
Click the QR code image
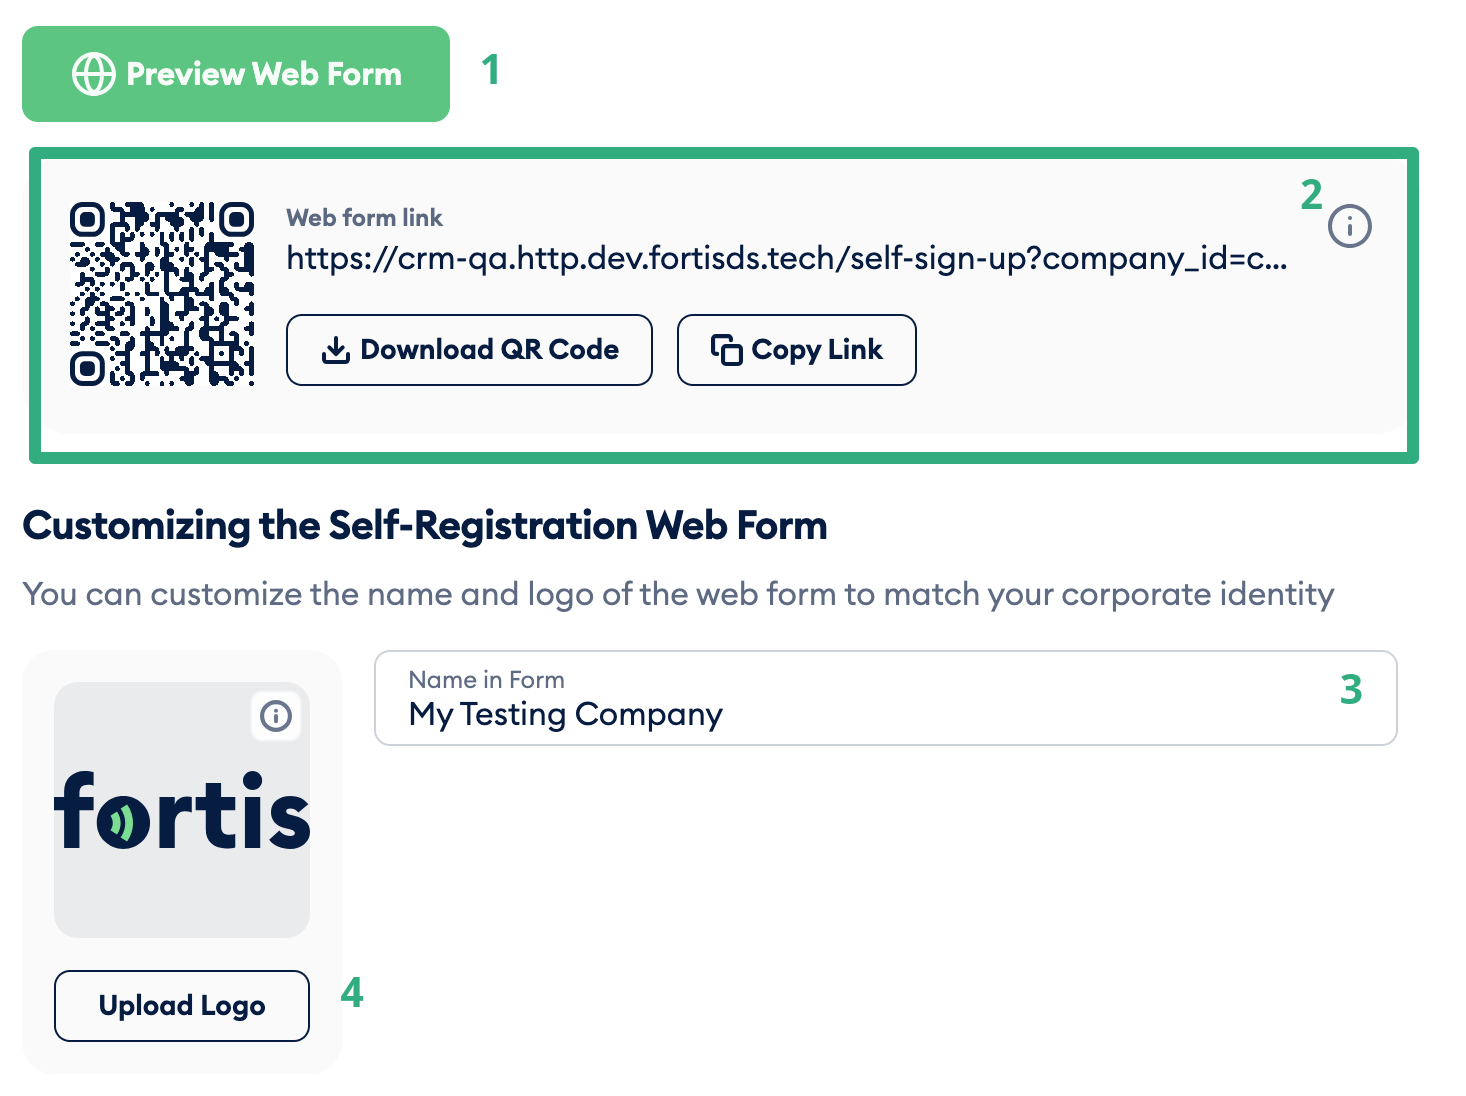[x=162, y=294]
